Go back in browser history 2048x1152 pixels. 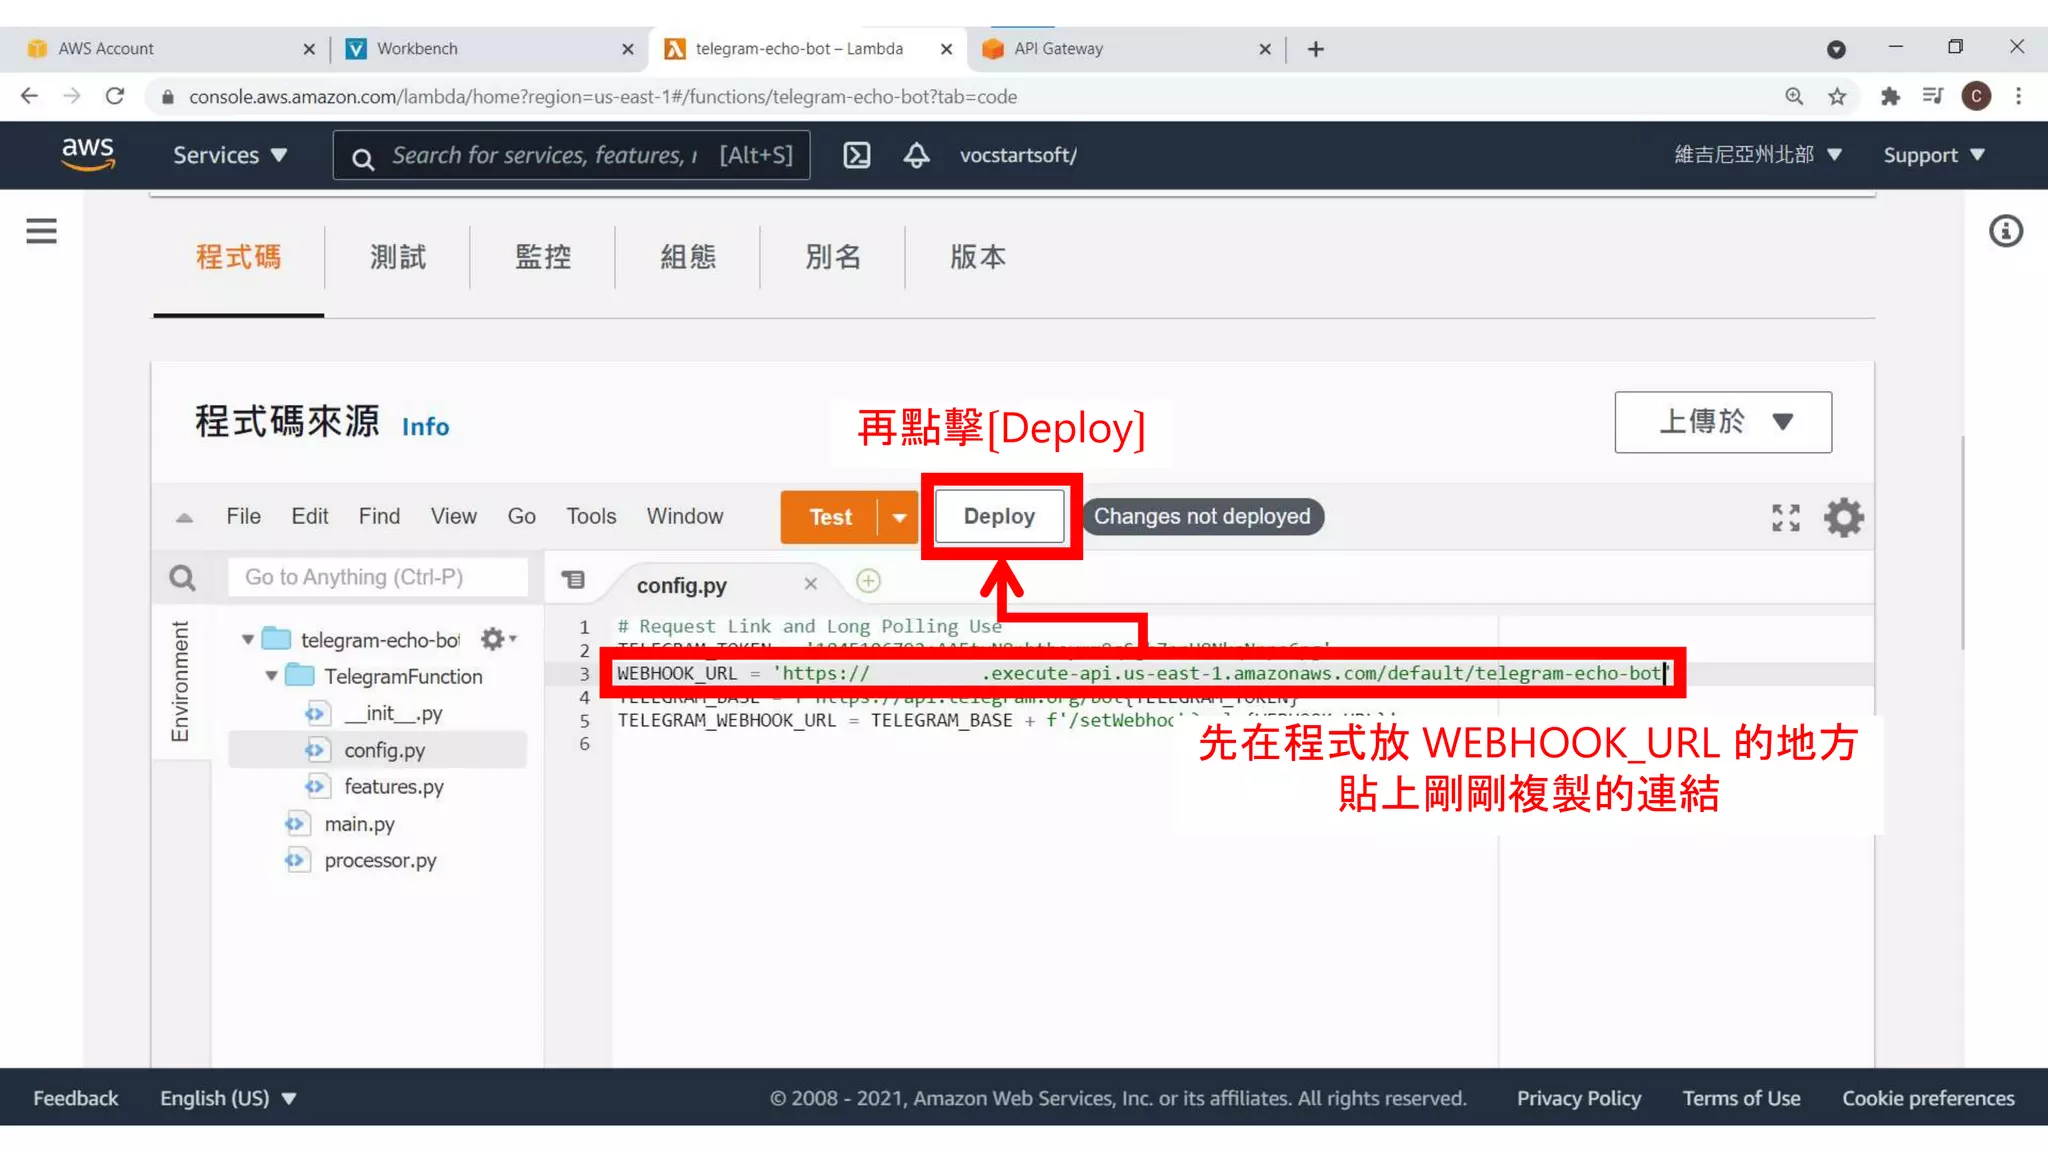tap(30, 96)
